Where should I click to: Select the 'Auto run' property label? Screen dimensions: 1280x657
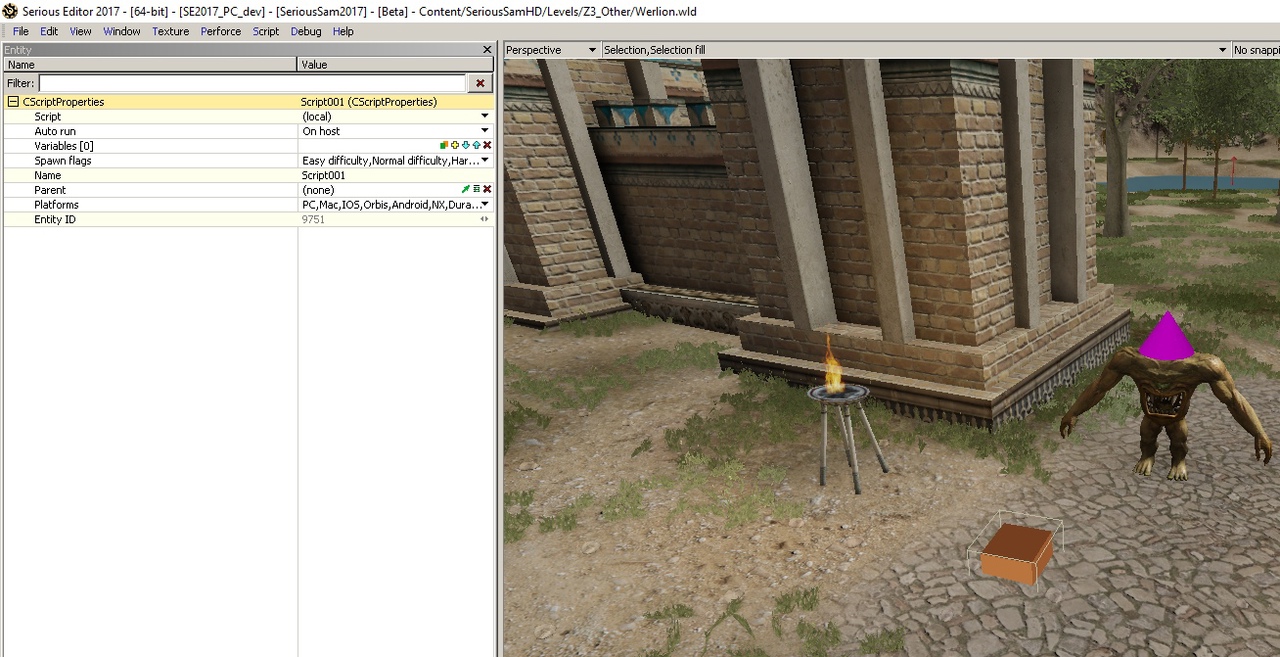[x=55, y=131]
